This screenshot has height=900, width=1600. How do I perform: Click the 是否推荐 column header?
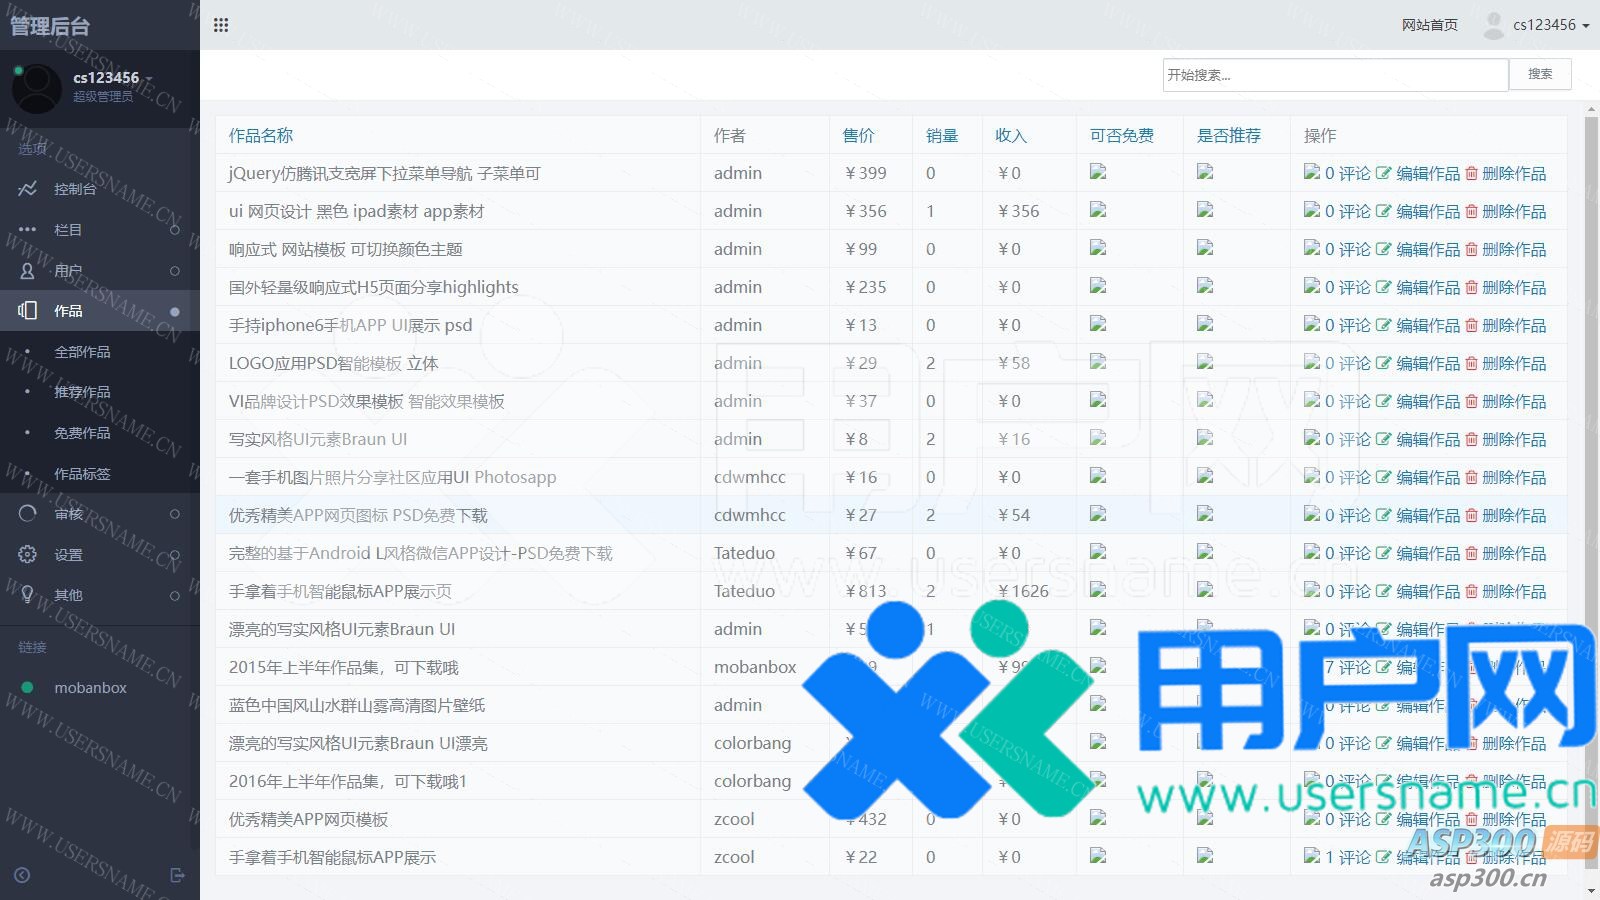click(x=1229, y=135)
